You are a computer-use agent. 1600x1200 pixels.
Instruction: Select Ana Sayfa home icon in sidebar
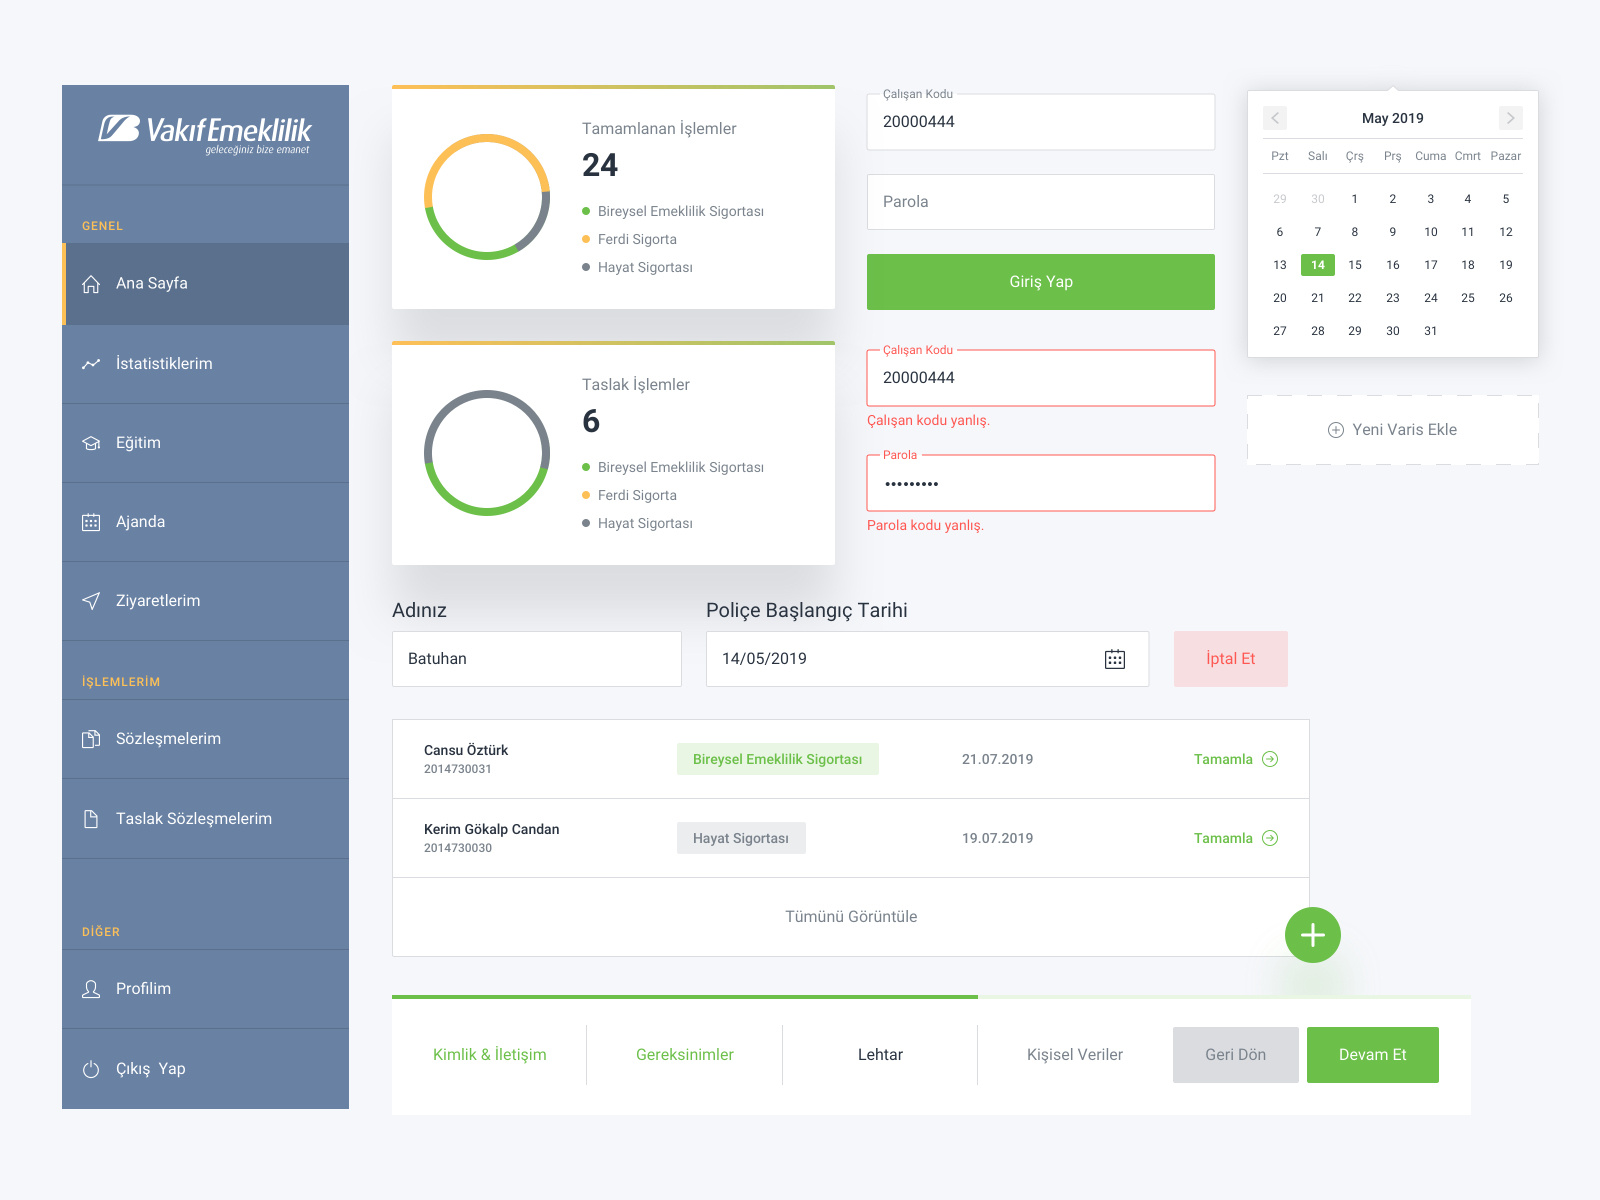pyautogui.click(x=91, y=284)
